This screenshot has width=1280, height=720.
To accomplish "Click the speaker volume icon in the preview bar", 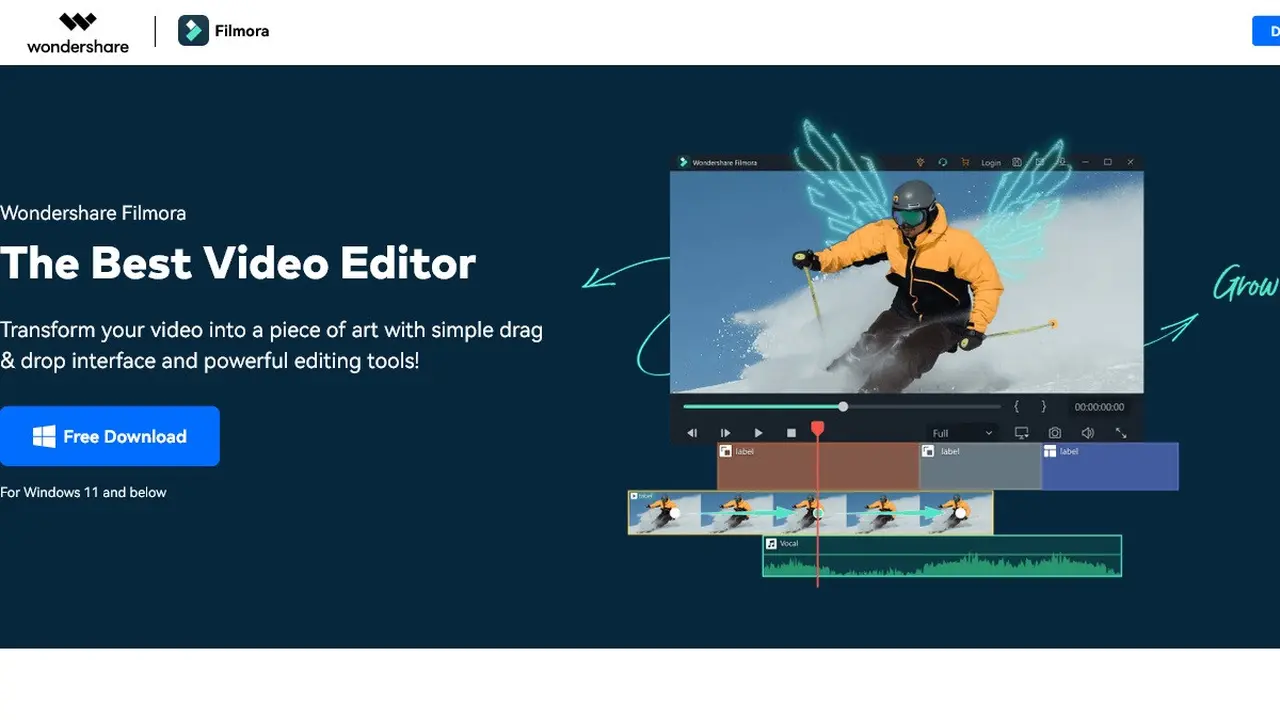I will coord(1088,432).
